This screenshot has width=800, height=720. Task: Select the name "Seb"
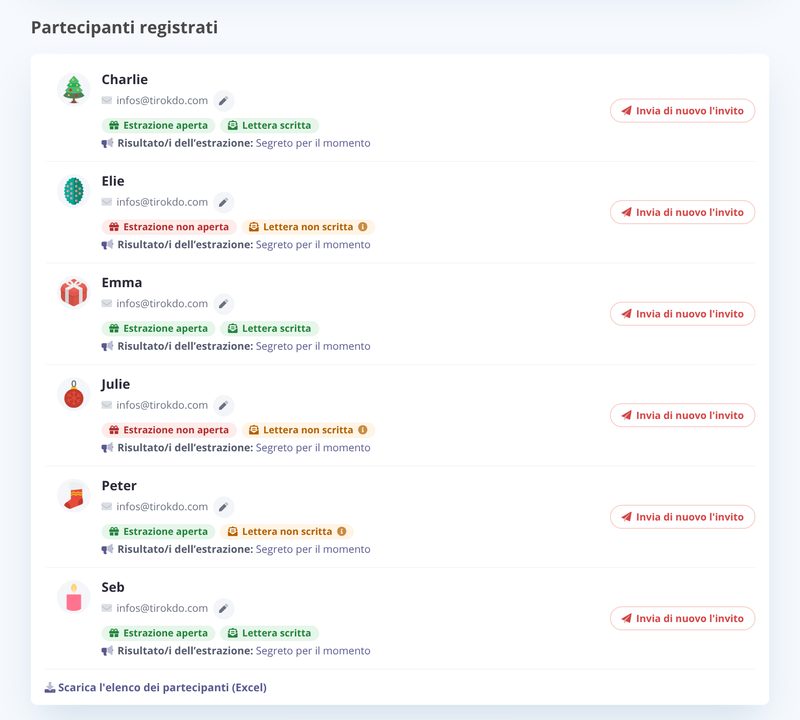[x=113, y=587]
